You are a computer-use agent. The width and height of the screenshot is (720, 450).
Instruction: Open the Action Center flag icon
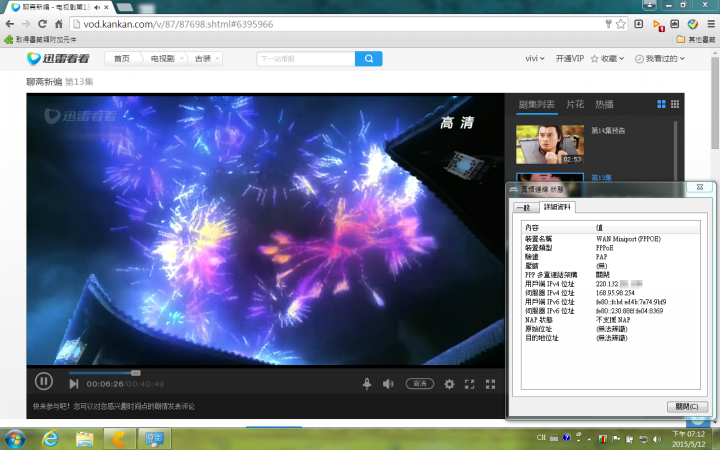pos(616,439)
